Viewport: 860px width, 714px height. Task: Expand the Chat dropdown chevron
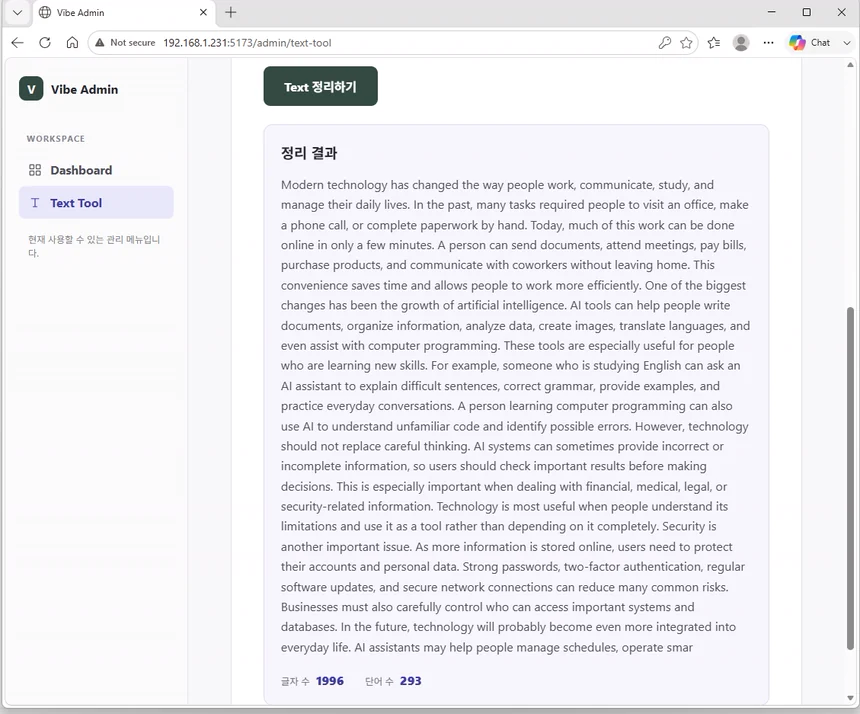847,43
